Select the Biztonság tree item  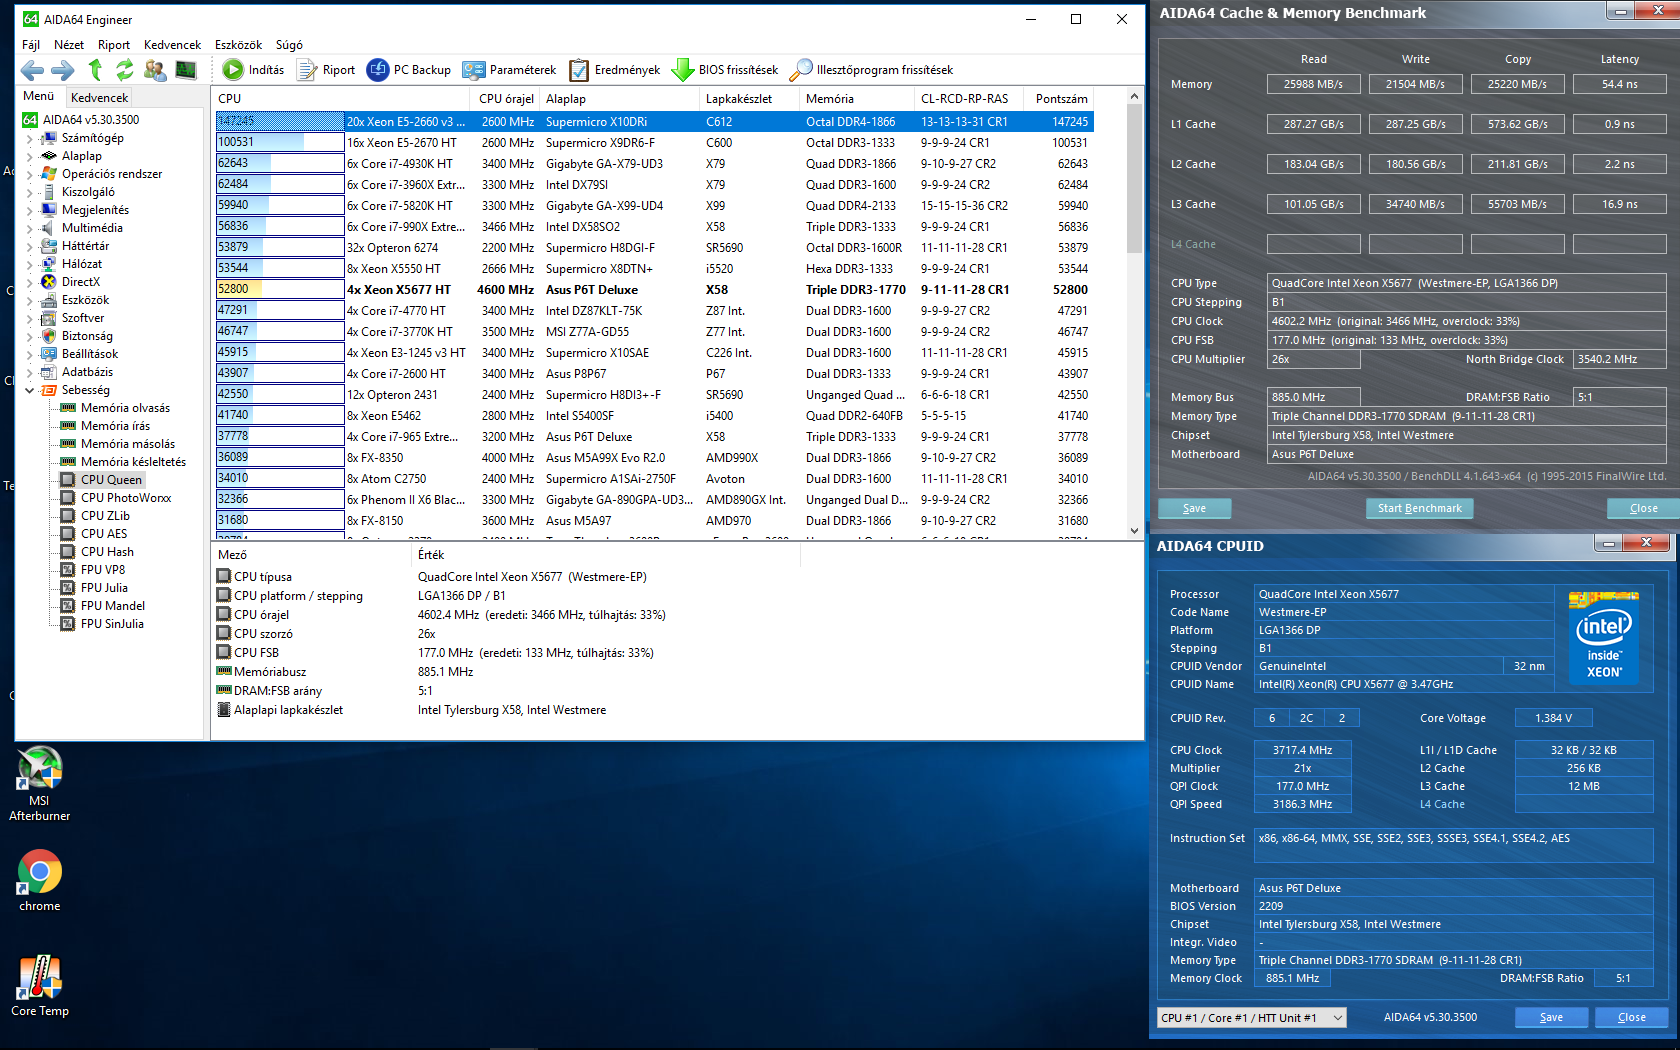click(x=87, y=336)
